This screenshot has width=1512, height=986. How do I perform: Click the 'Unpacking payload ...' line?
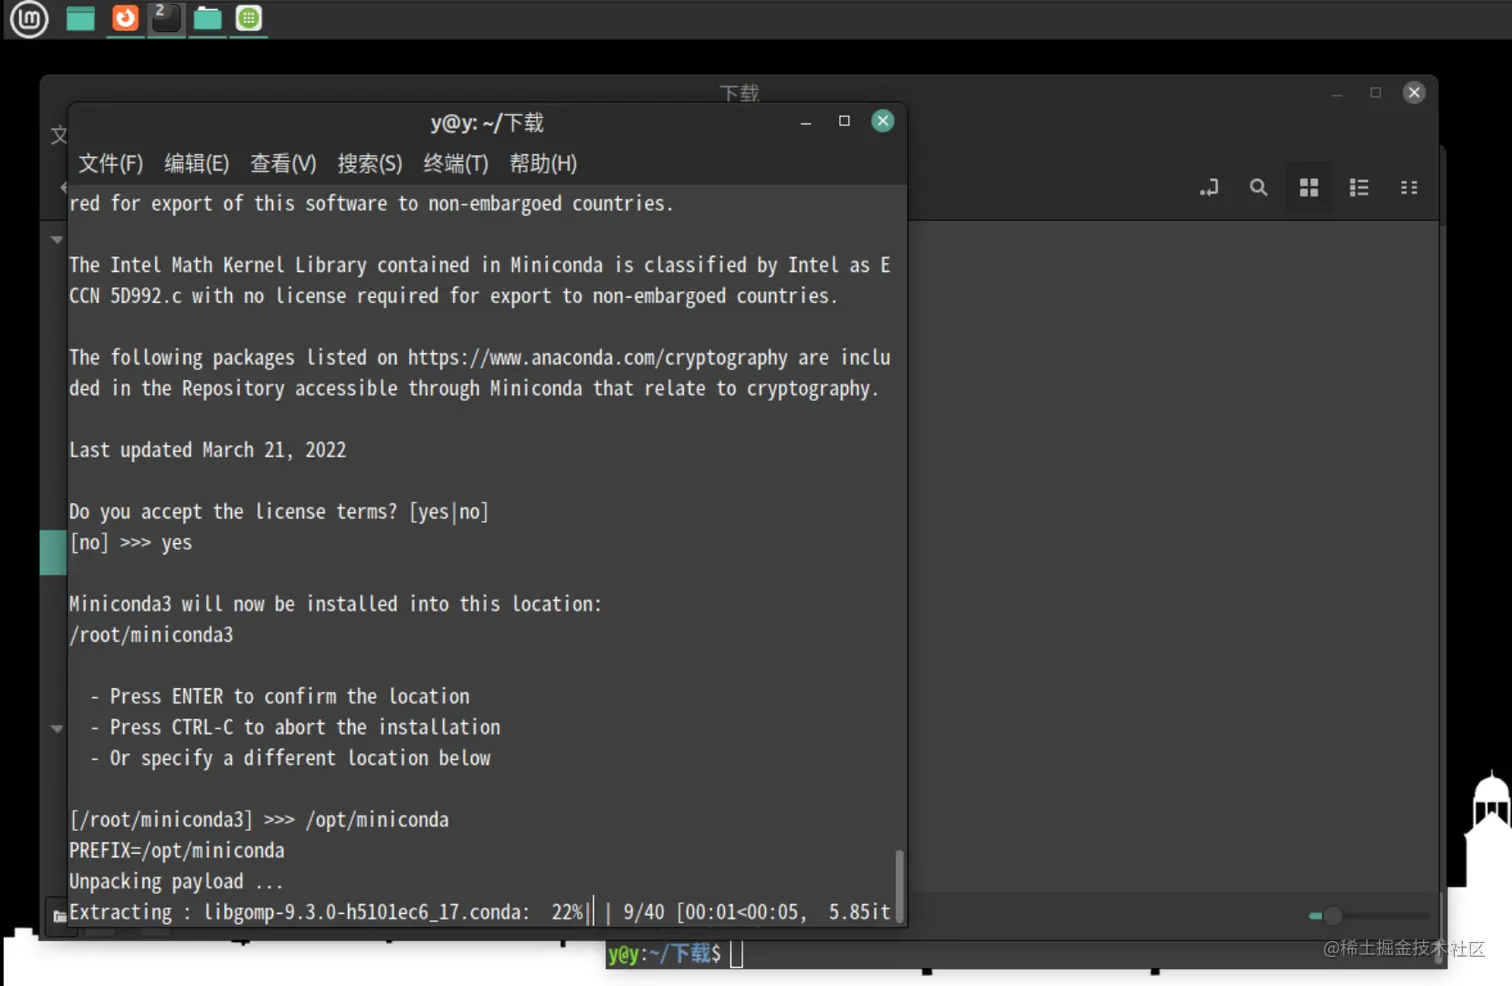[x=176, y=882]
